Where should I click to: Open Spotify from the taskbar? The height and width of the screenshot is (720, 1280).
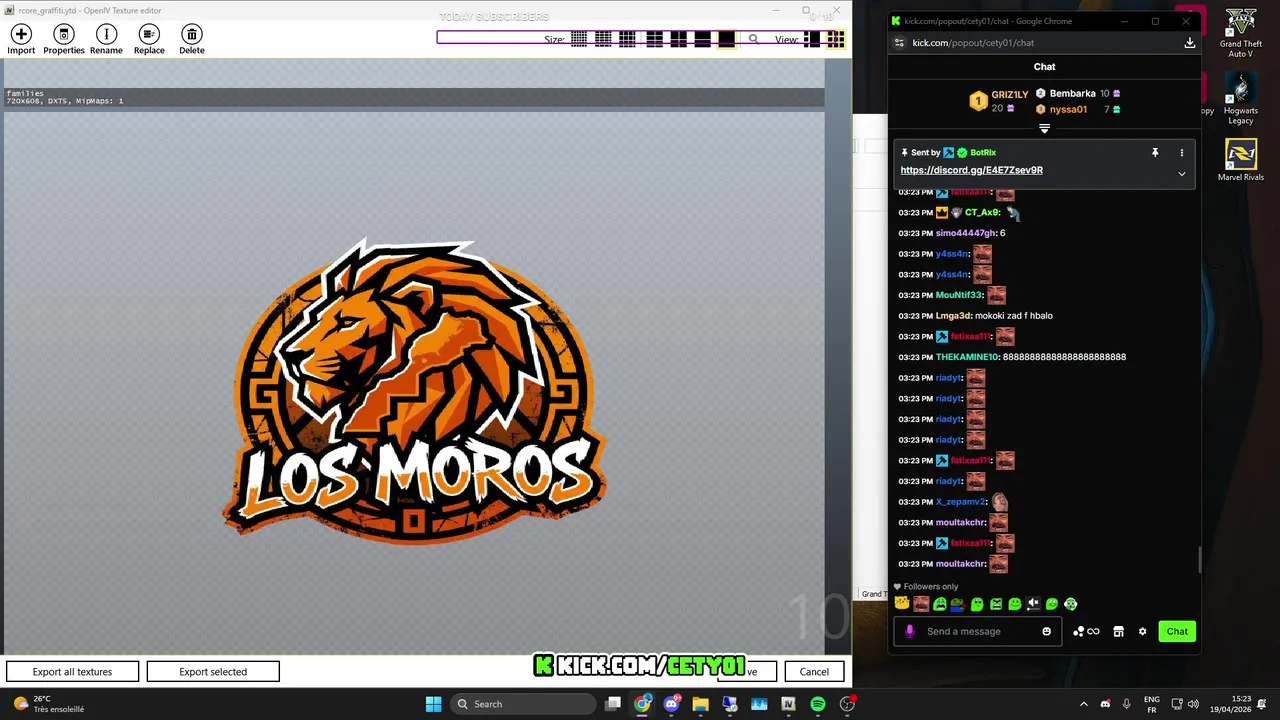click(818, 704)
